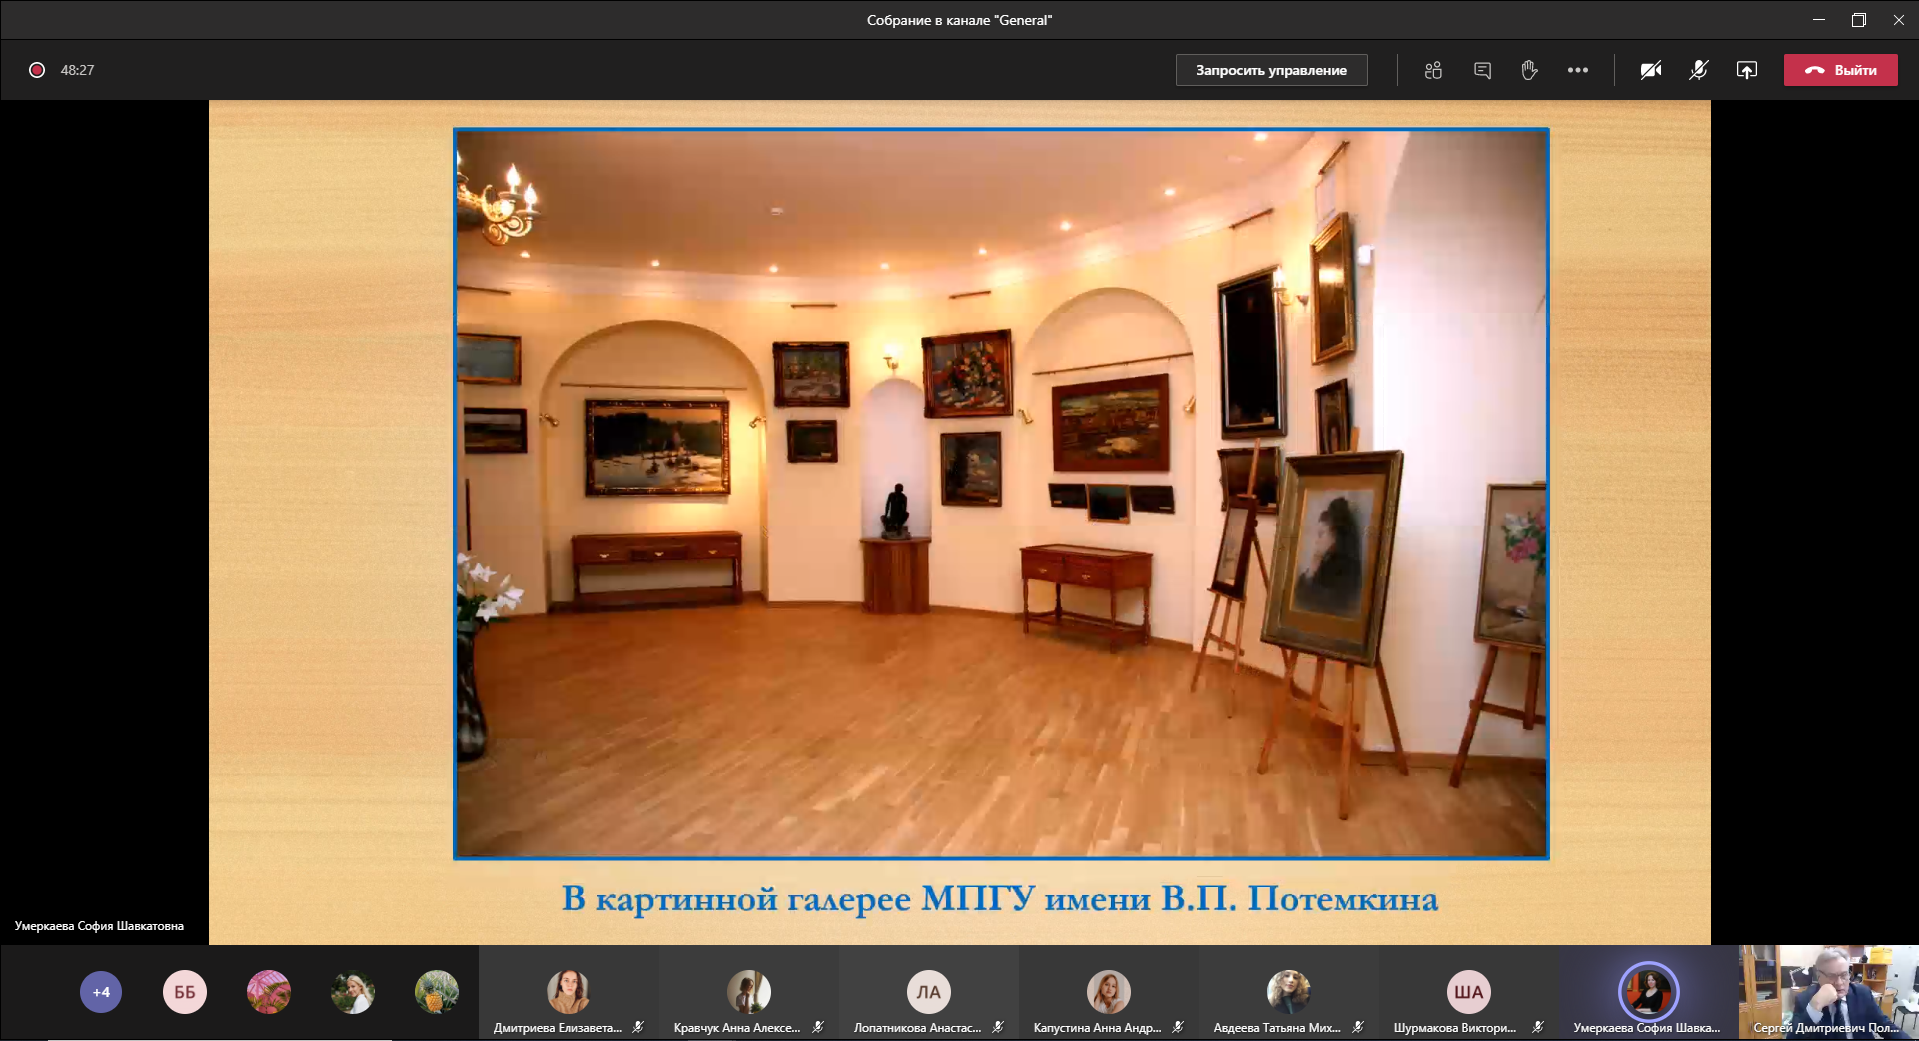The image size is (1919, 1041).
Task: Click the Запросить управление button
Action: point(1271,70)
